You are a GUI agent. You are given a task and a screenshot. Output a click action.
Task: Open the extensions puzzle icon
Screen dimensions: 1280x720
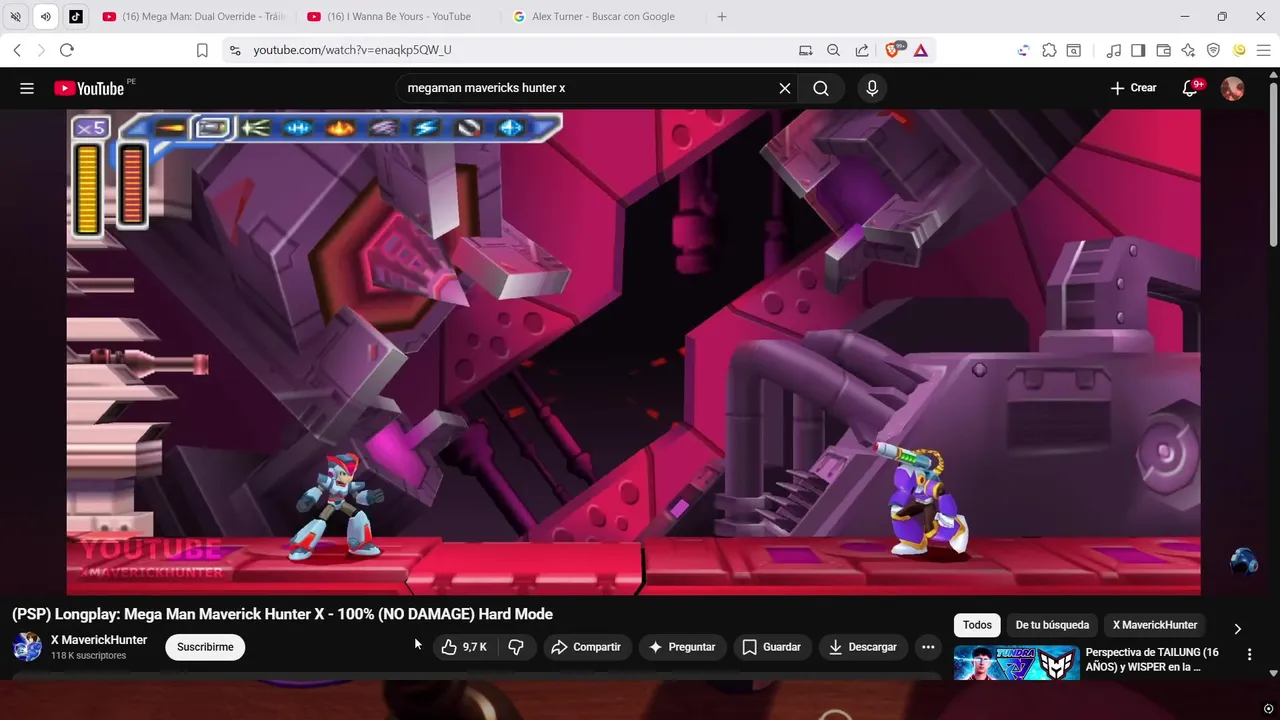(x=1049, y=50)
